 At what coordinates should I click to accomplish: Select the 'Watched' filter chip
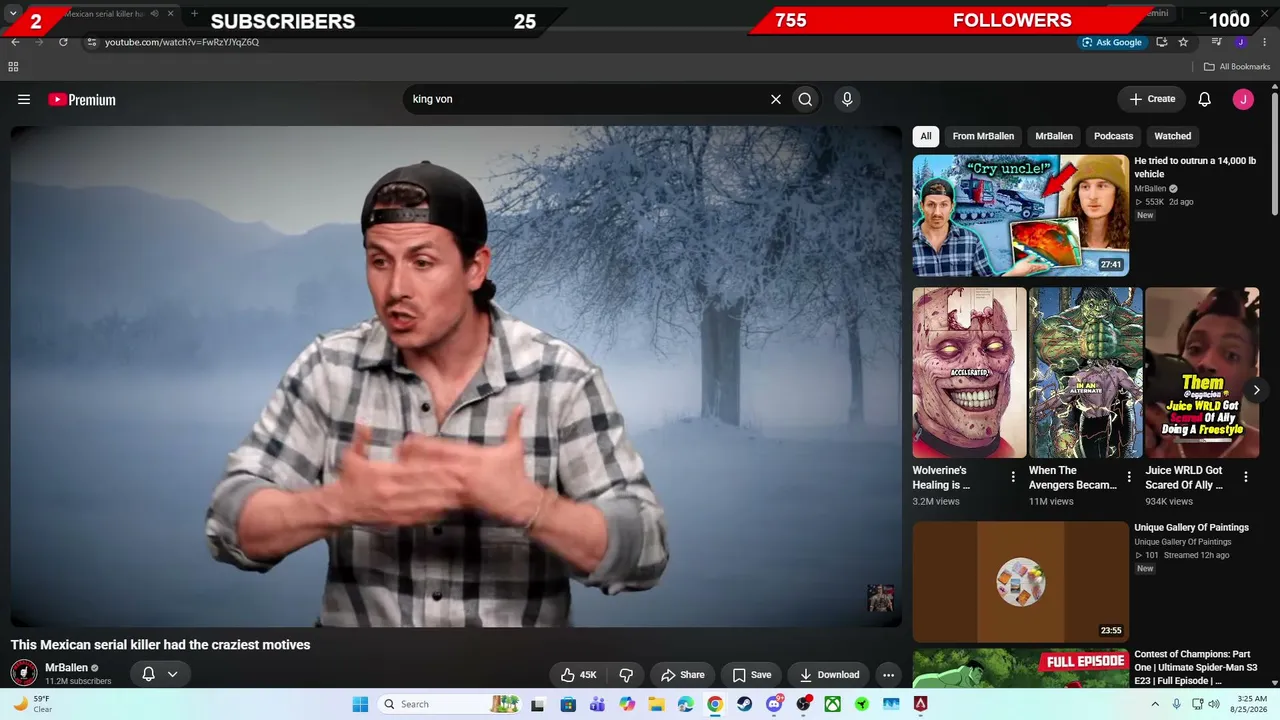tap(1173, 136)
